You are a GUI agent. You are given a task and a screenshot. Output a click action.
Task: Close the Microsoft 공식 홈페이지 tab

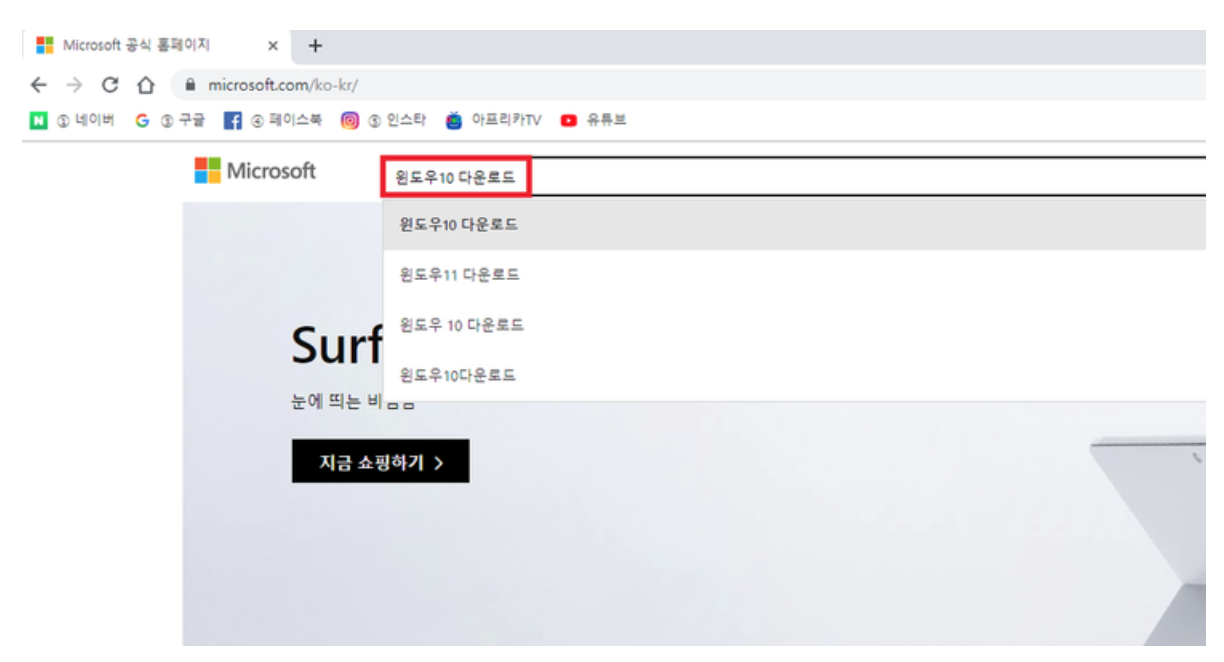pos(273,46)
